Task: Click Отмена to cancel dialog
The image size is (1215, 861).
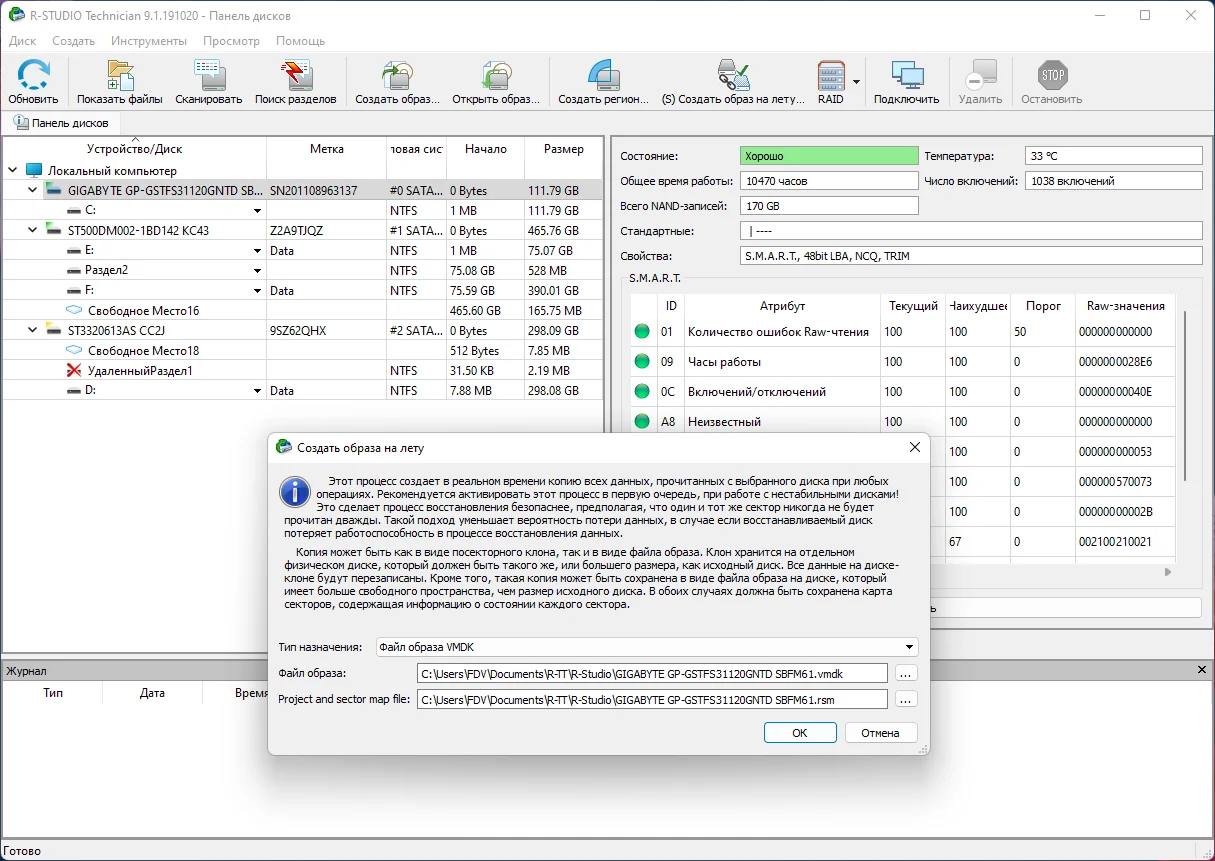Action: [x=881, y=733]
